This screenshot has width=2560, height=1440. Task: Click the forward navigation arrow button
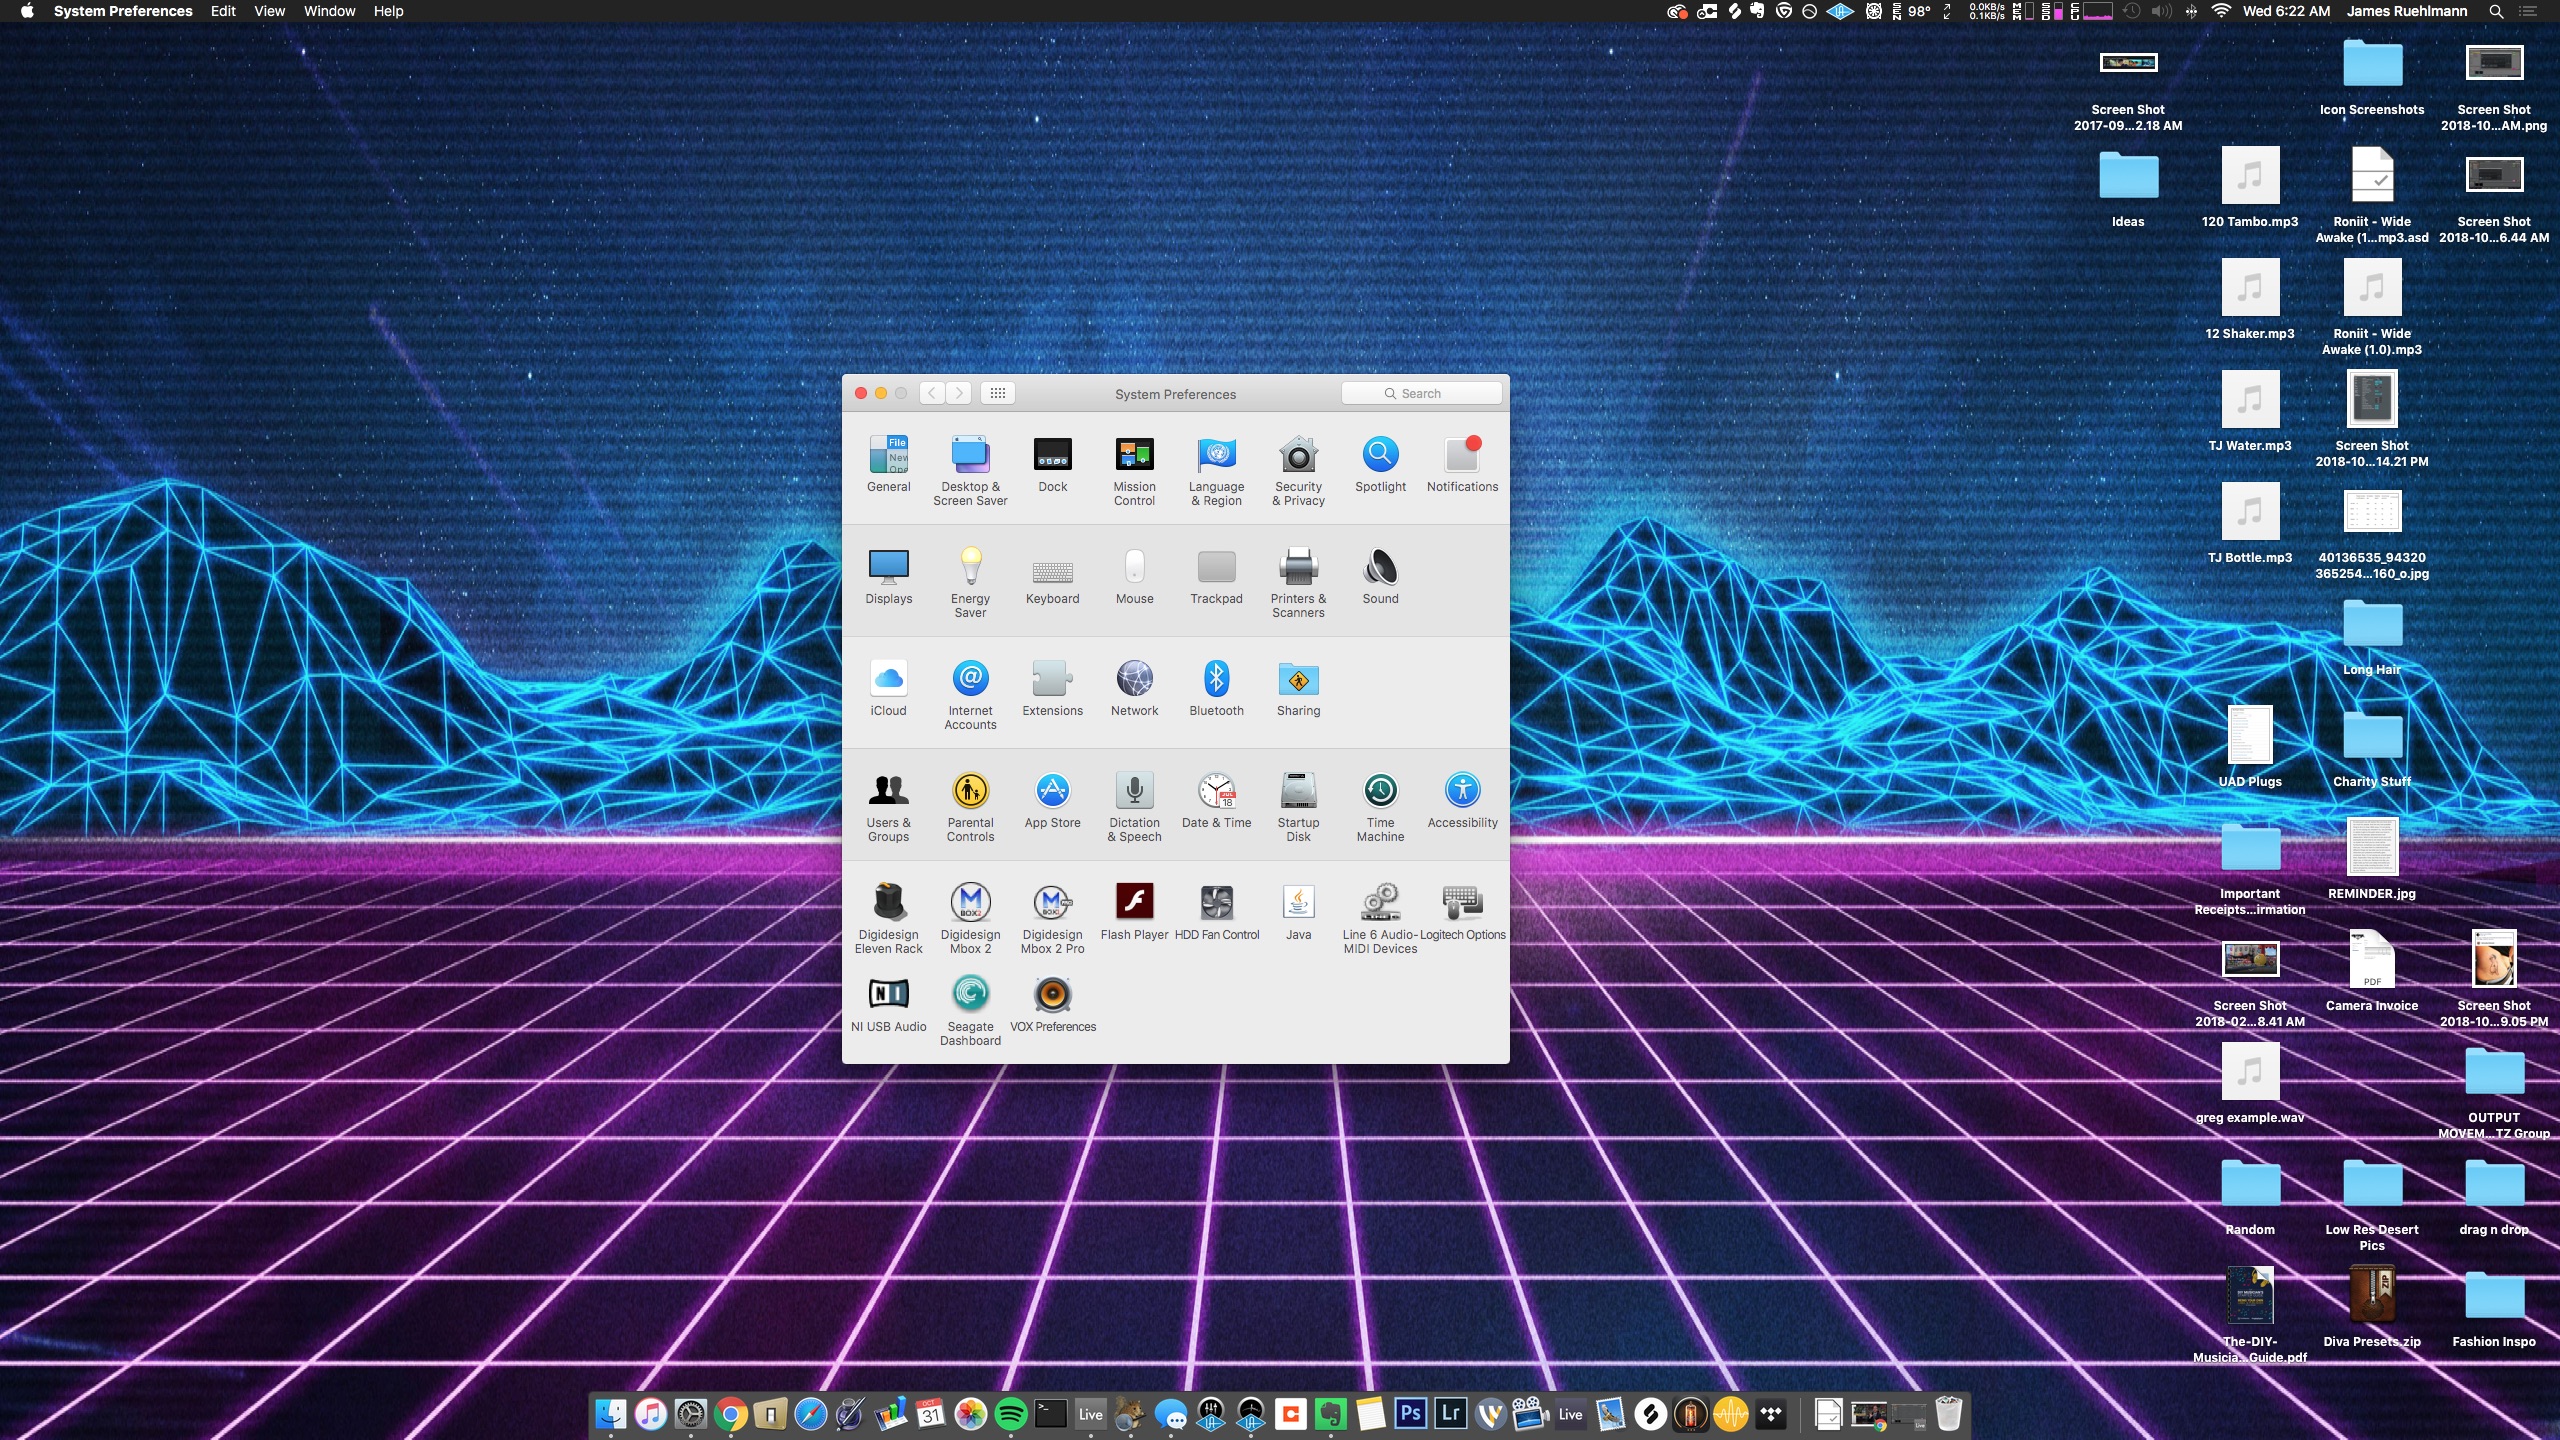(x=959, y=393)
